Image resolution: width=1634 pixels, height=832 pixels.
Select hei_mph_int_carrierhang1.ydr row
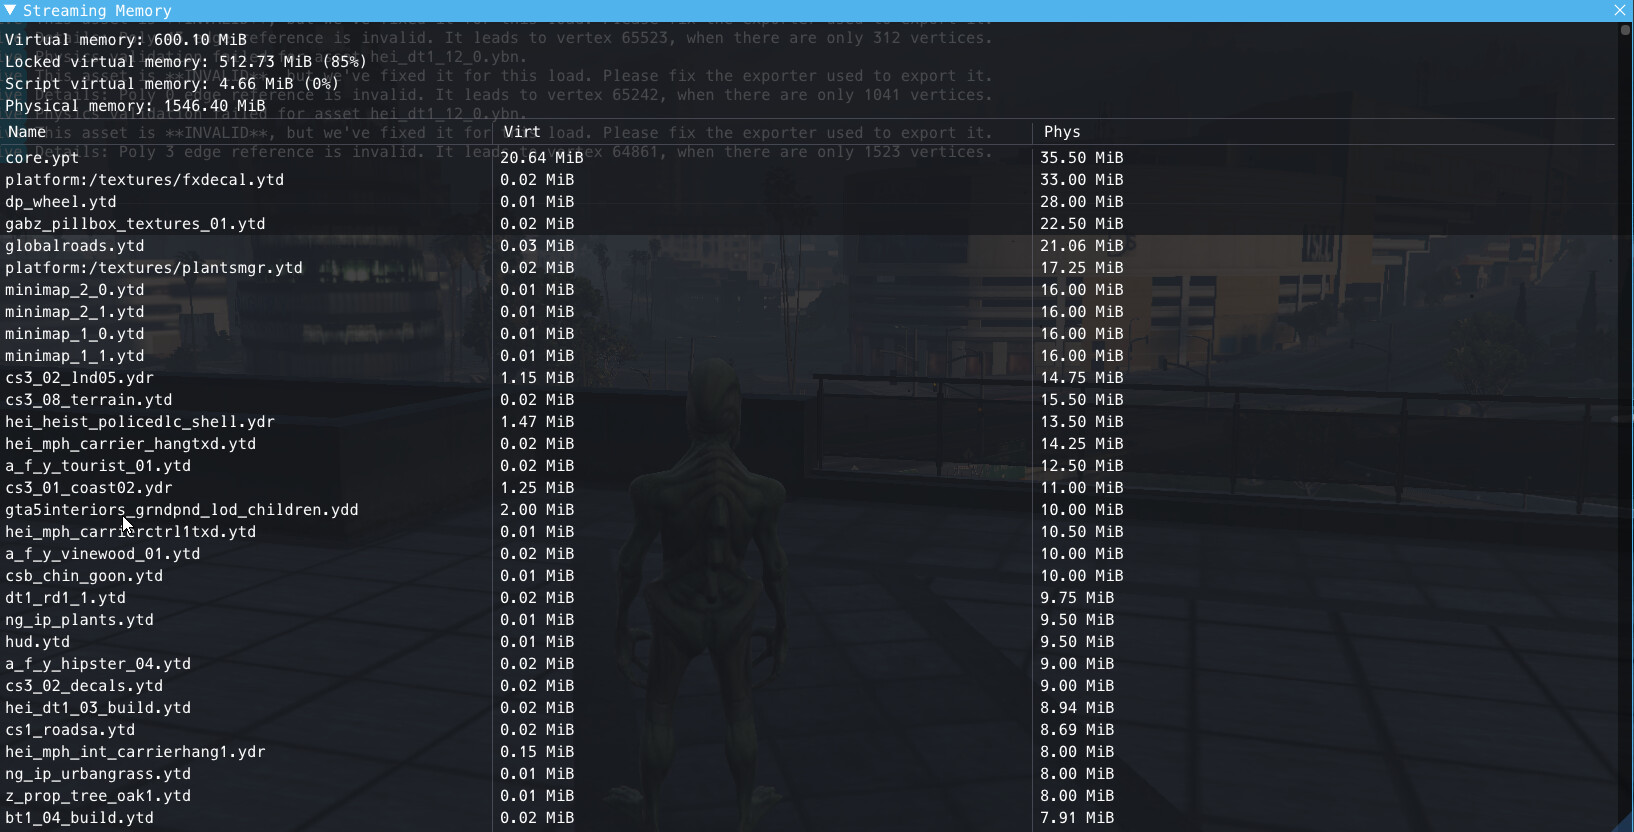pos(135,752)
